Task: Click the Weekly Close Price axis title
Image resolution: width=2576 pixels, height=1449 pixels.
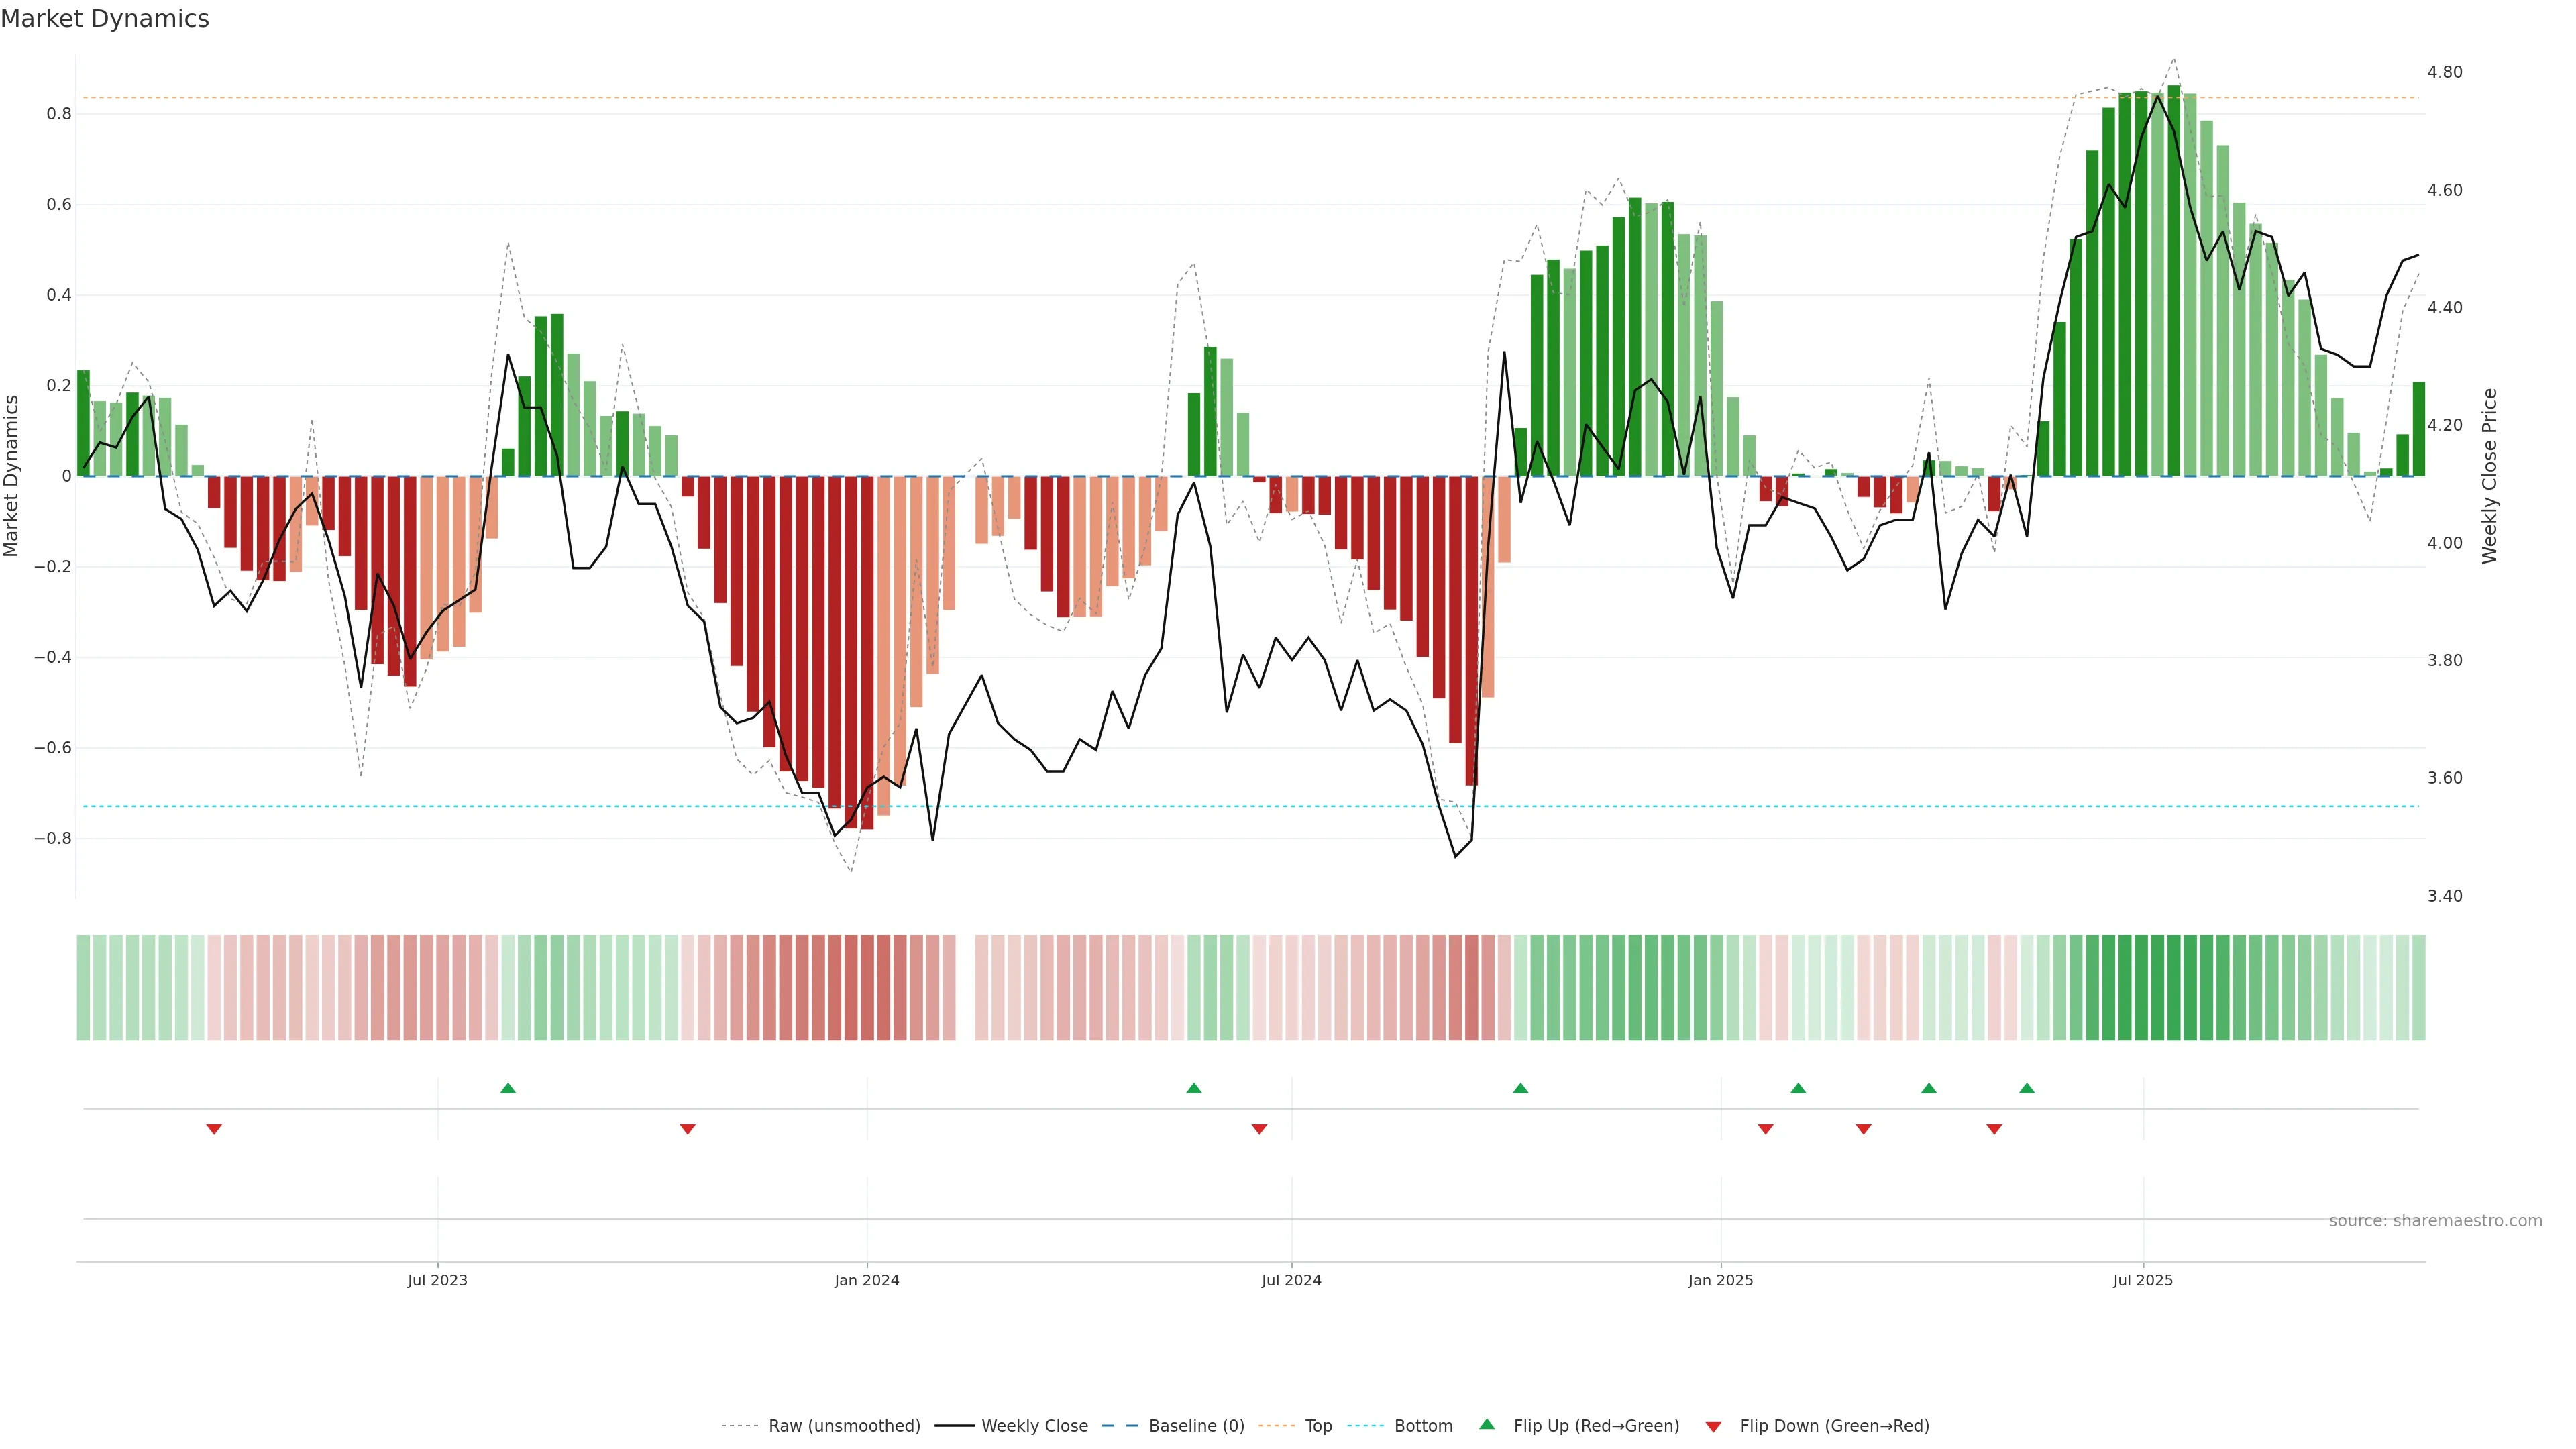Action: tap(2490, 476)
